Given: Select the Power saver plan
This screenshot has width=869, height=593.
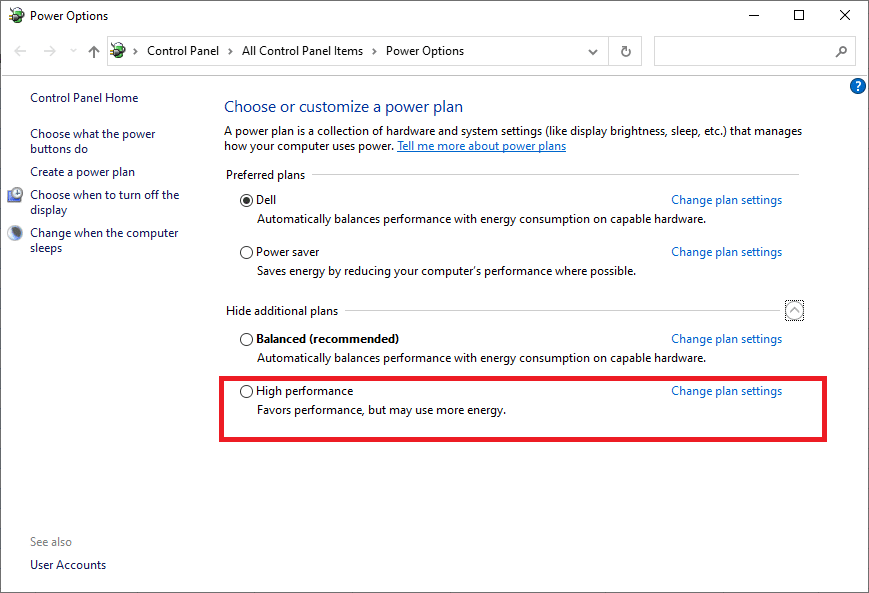Looking at the screenshot, I should pyautogui.click(x=247, y=253).
